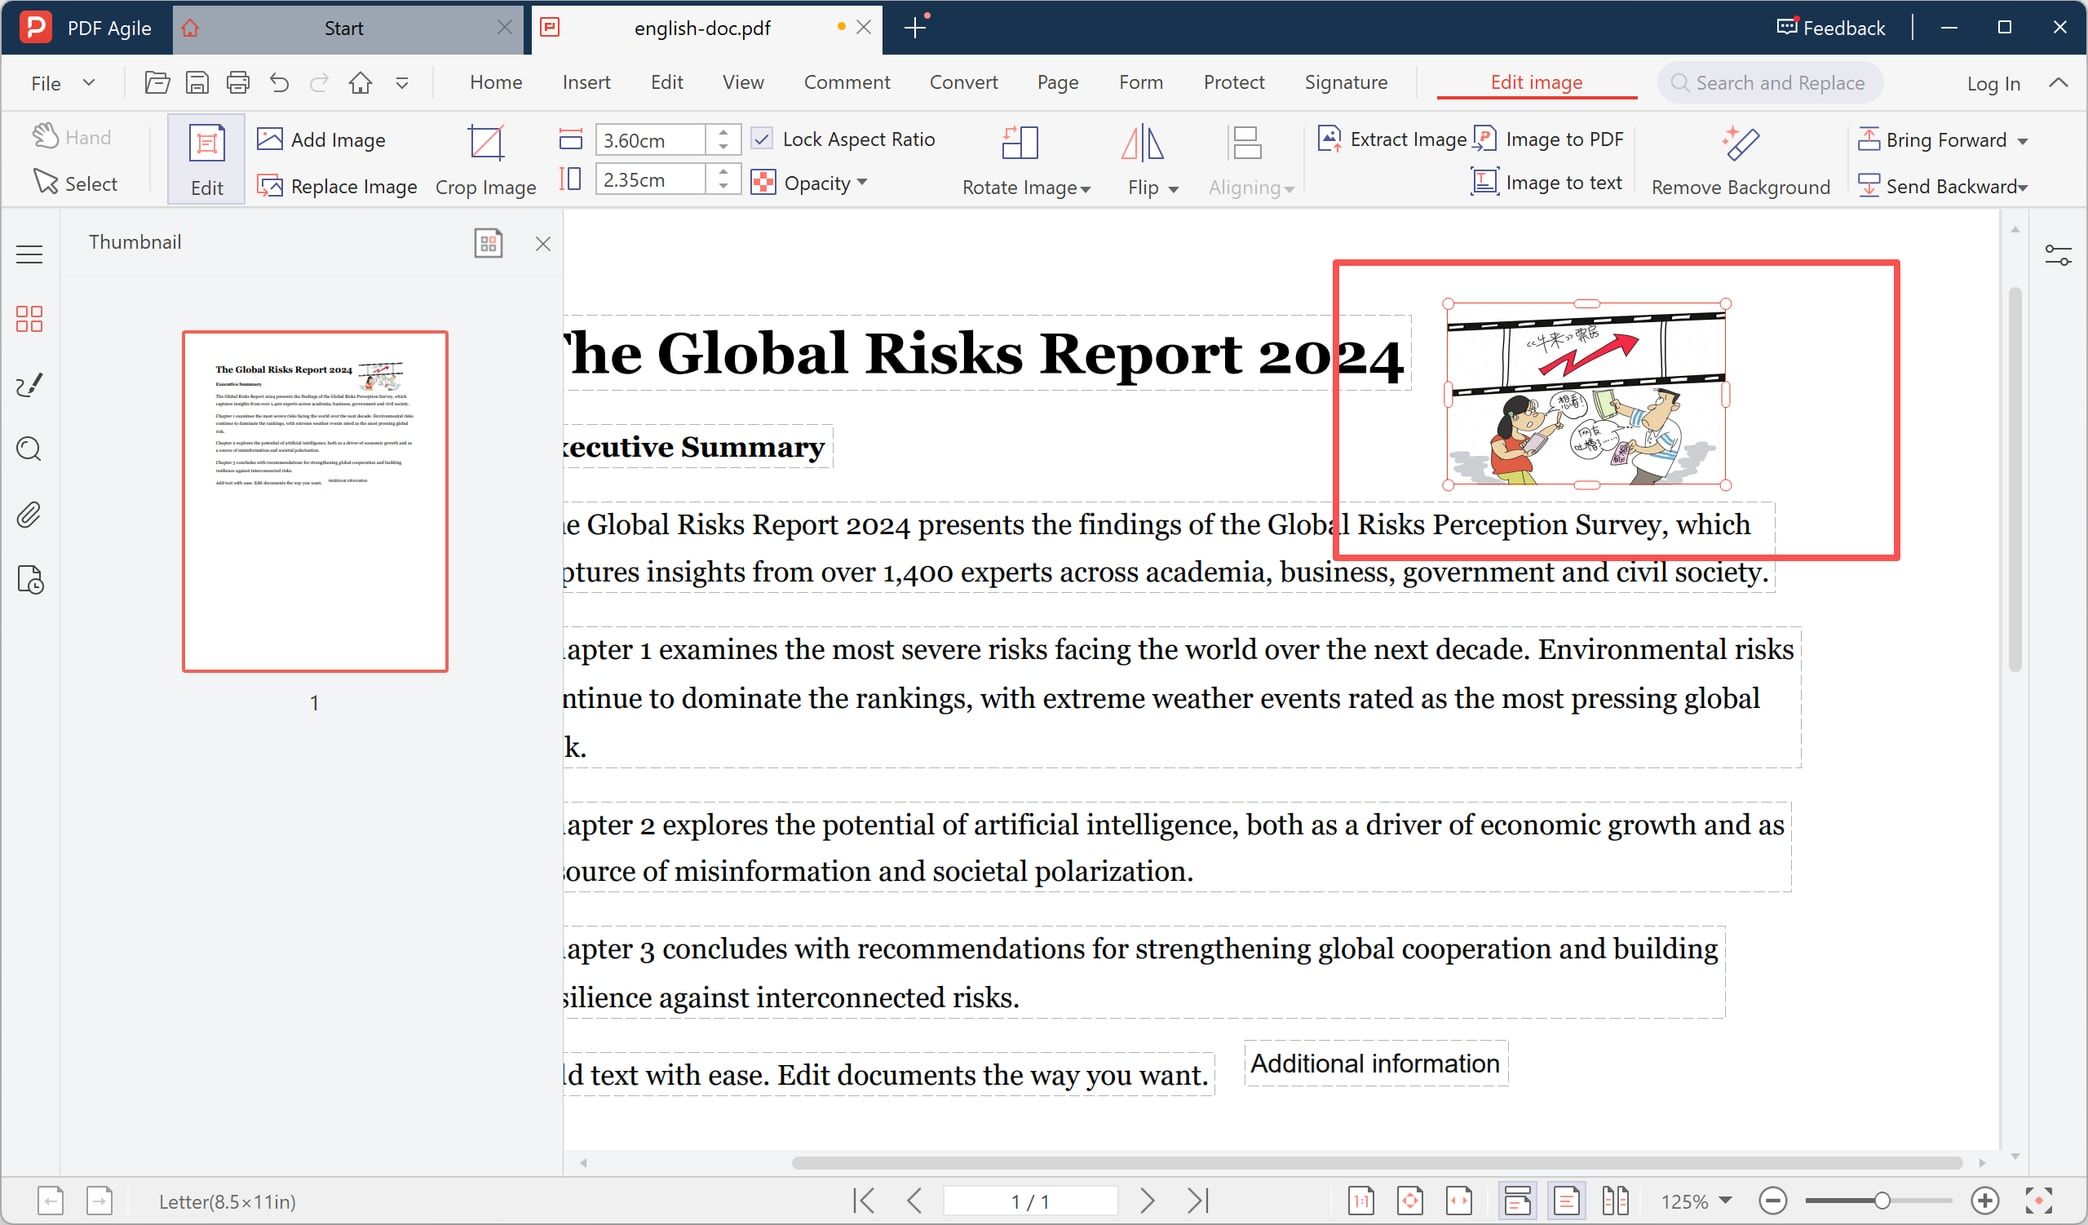Viewport: 2088px width, 1225px height.
Task: Enable two-page view mode
Action: pos(1615,1200)
